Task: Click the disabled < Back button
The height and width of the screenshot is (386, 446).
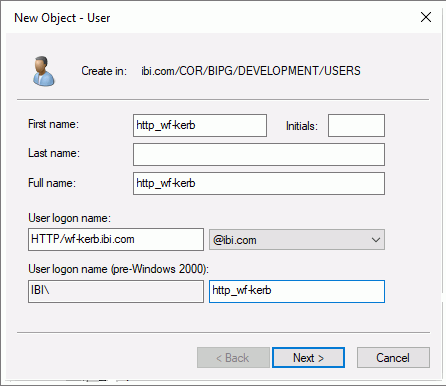Action: coord(233,358)
